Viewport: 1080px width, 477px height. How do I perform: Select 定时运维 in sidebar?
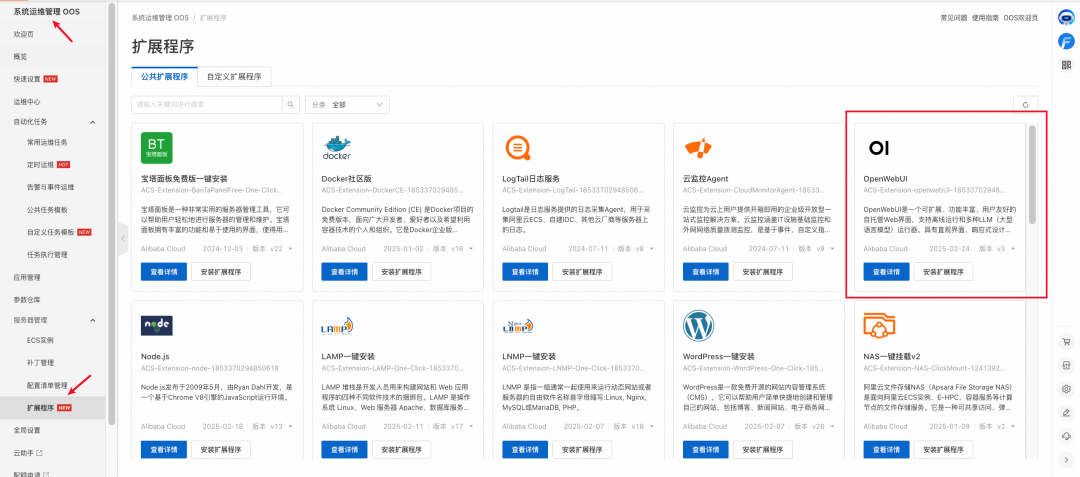tap(40, 165)
